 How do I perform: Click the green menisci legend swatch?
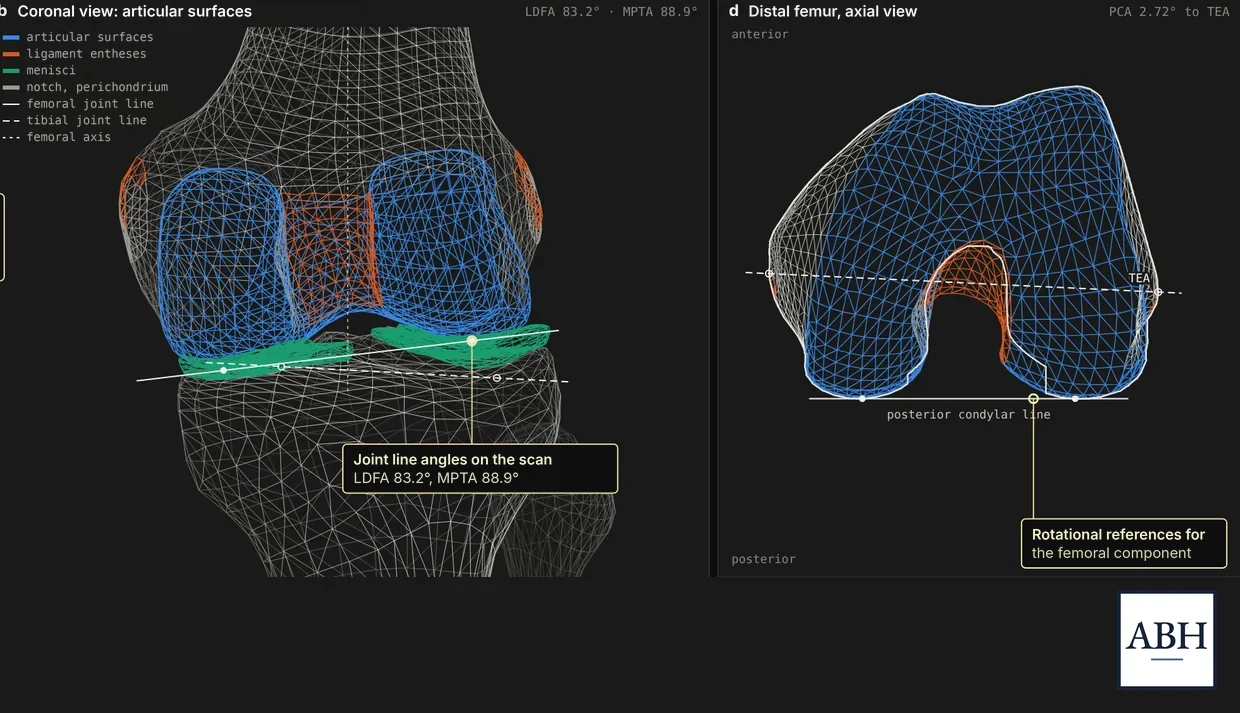(x=11, y=71)
